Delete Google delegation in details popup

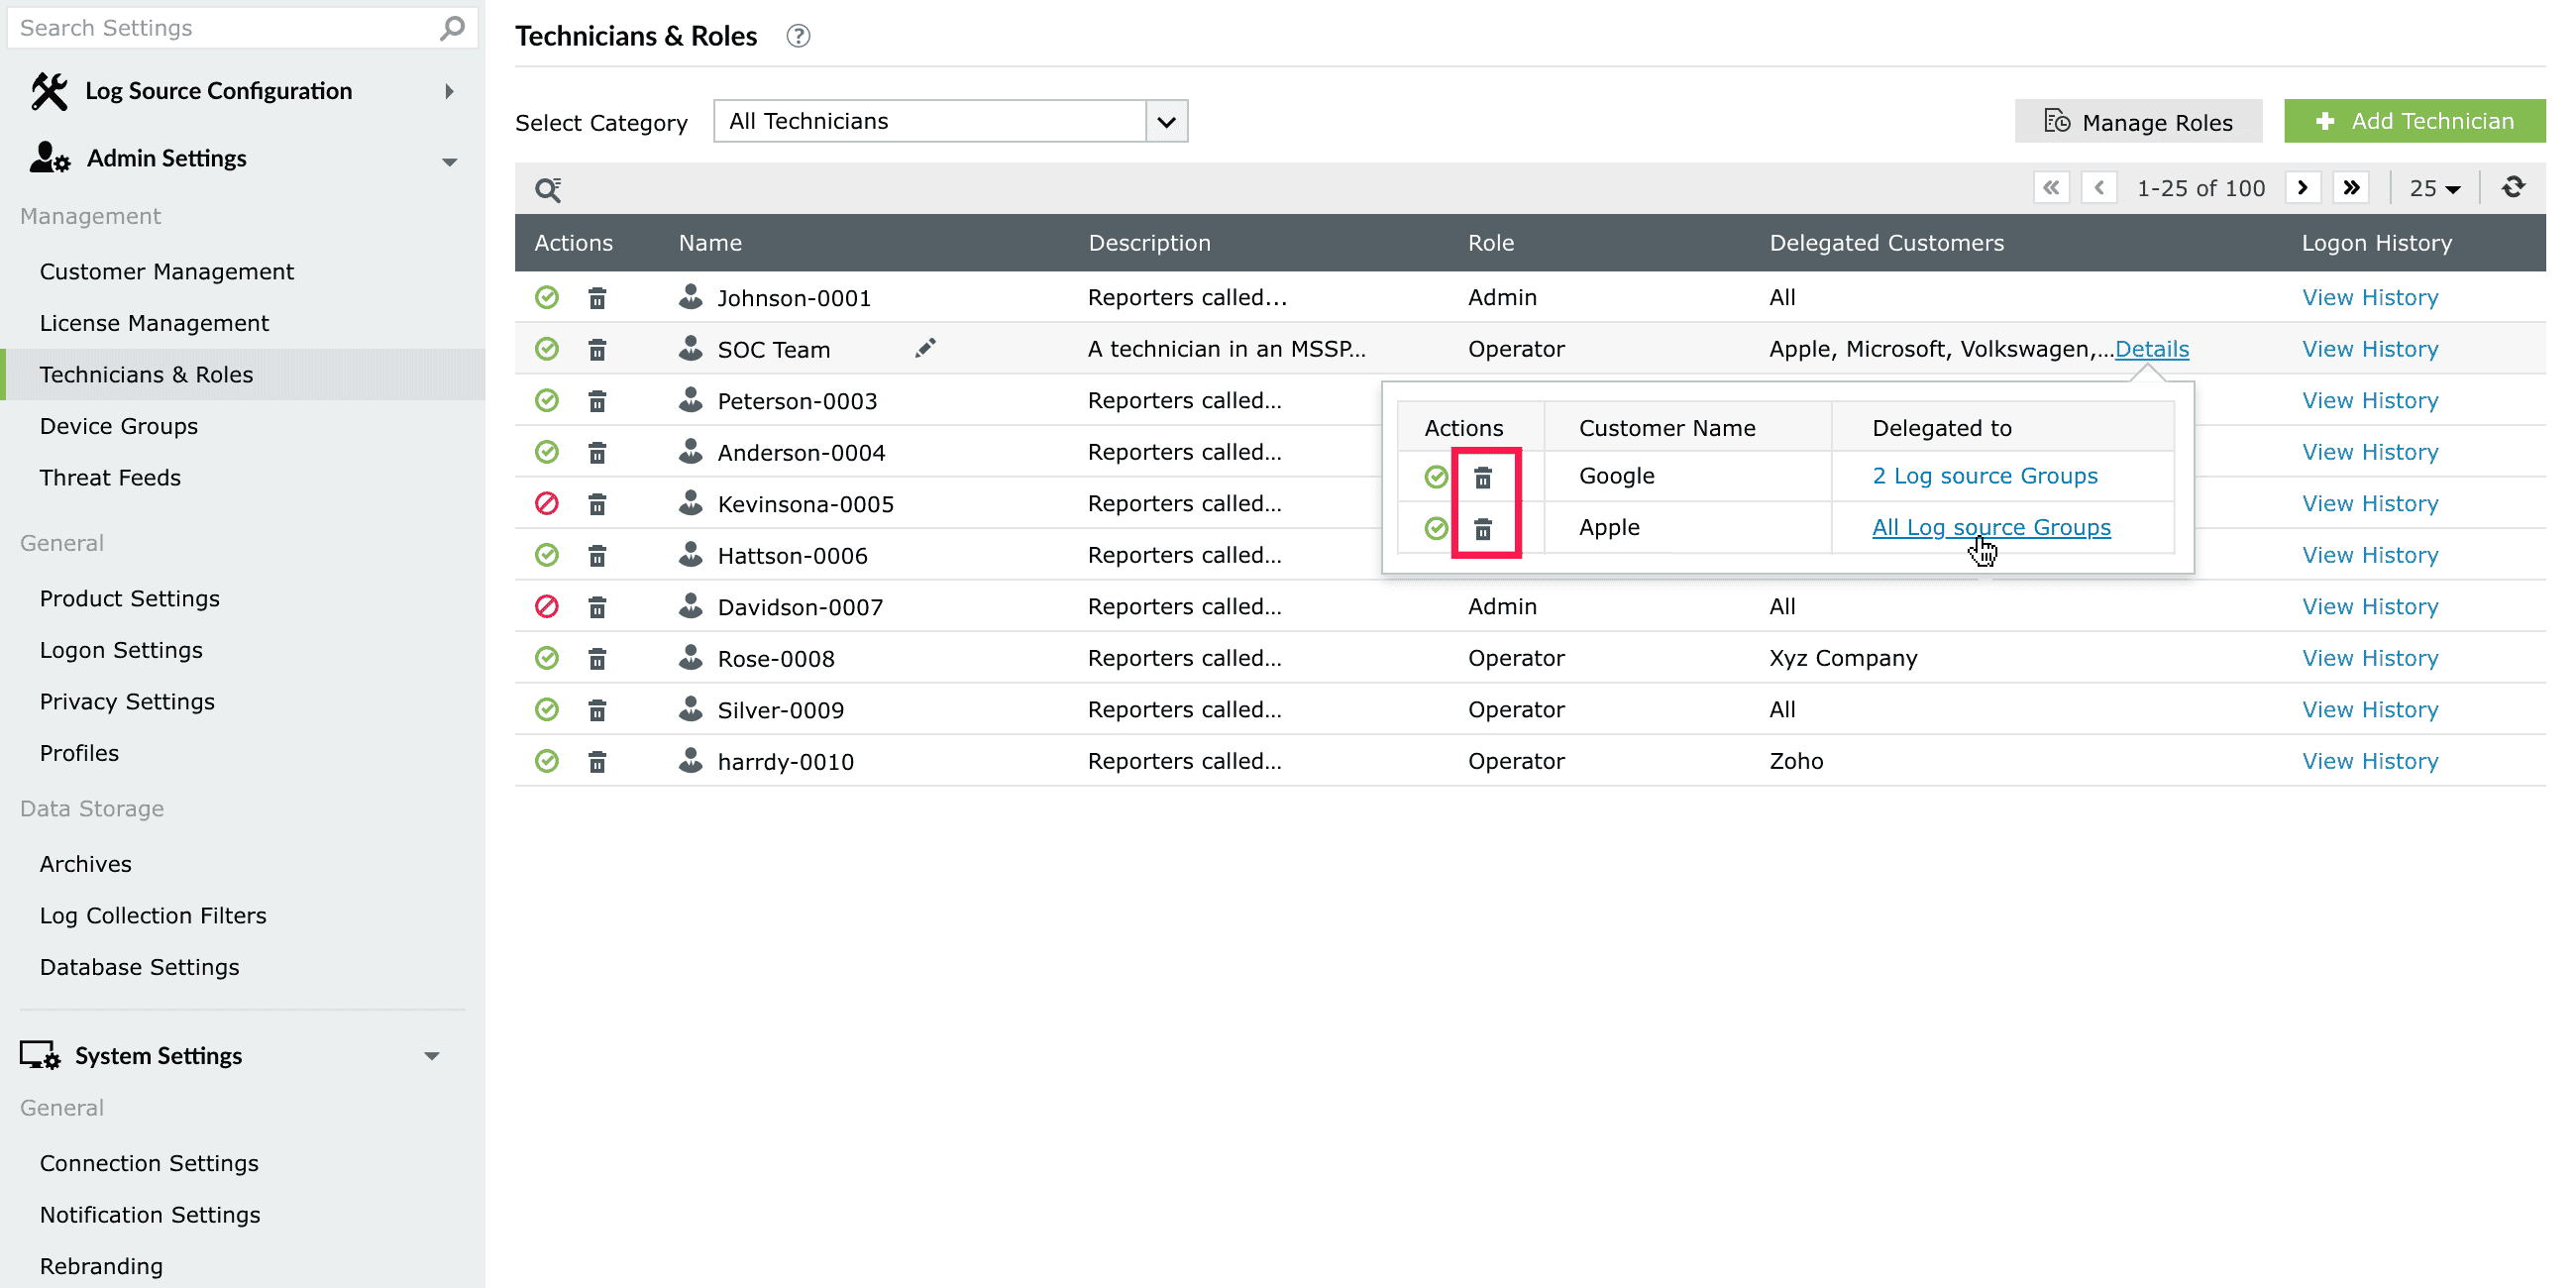1483,477
